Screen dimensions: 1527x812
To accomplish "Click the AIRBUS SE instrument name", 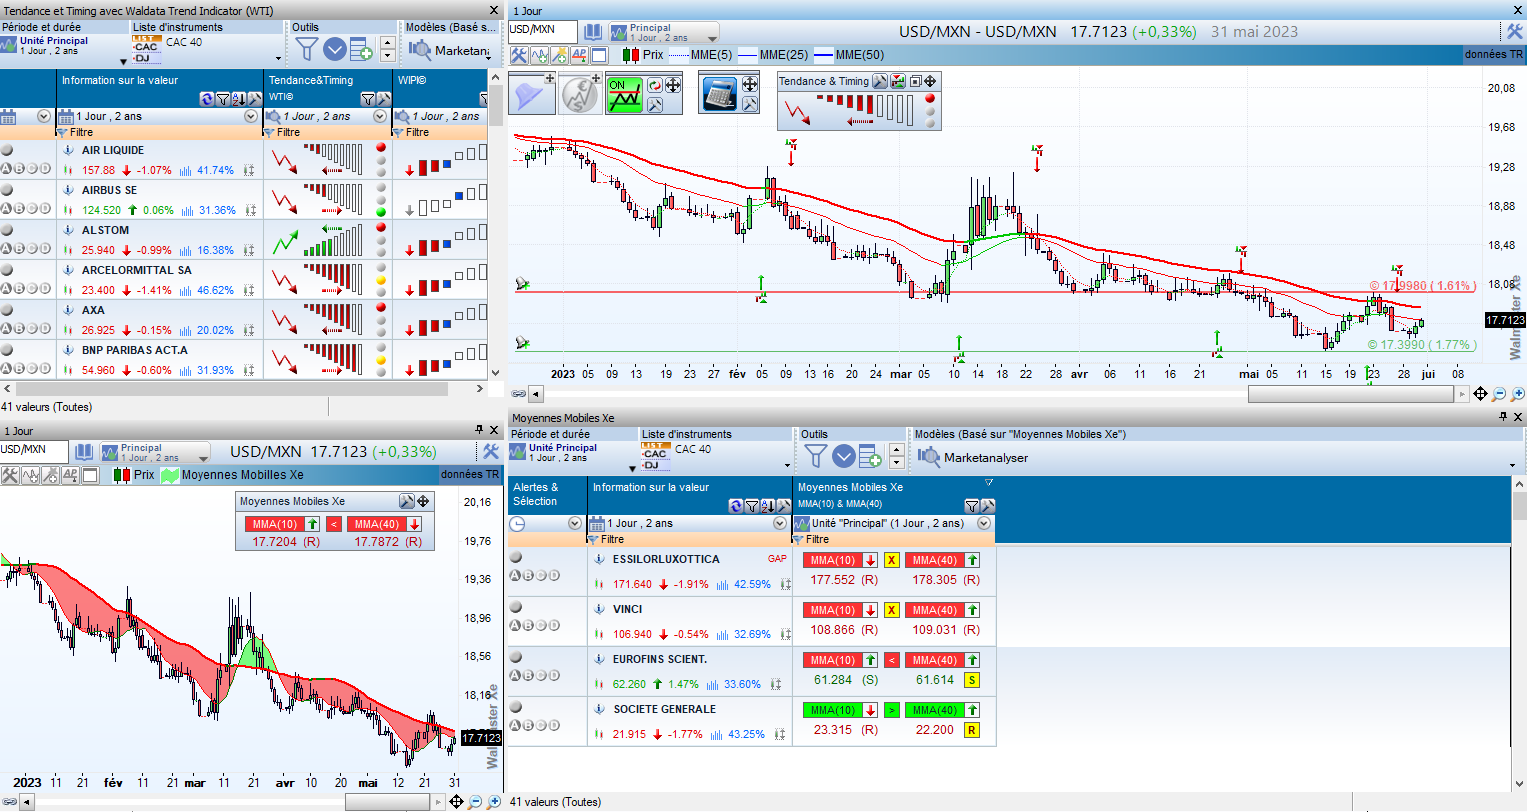I will [x=110, y=190].
